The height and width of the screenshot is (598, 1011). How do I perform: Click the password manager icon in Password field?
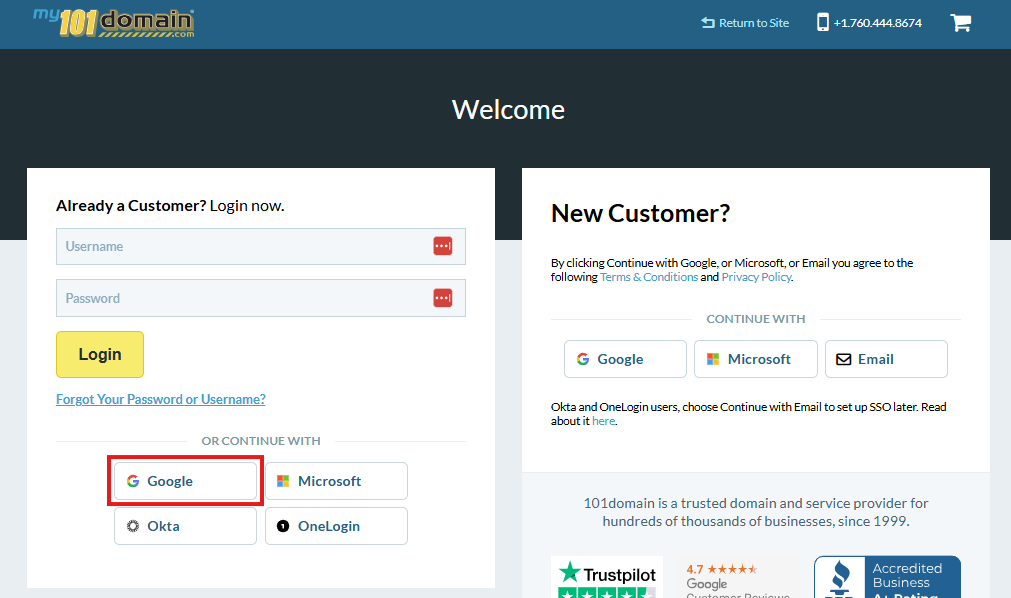pos(442,297)
